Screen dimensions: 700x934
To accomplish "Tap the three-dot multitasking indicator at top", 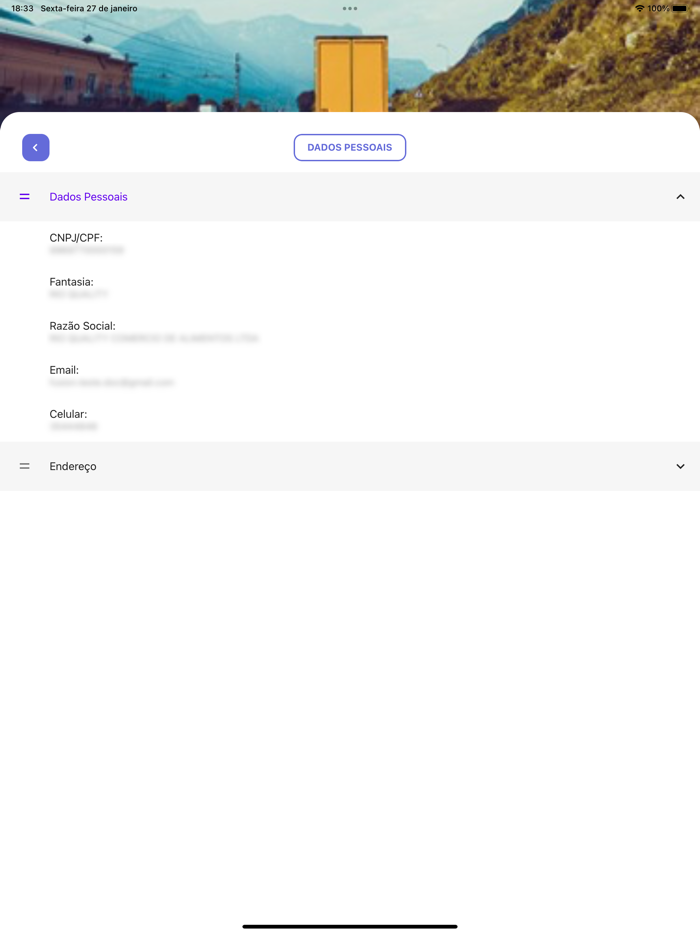I will [x=350, y=8].
